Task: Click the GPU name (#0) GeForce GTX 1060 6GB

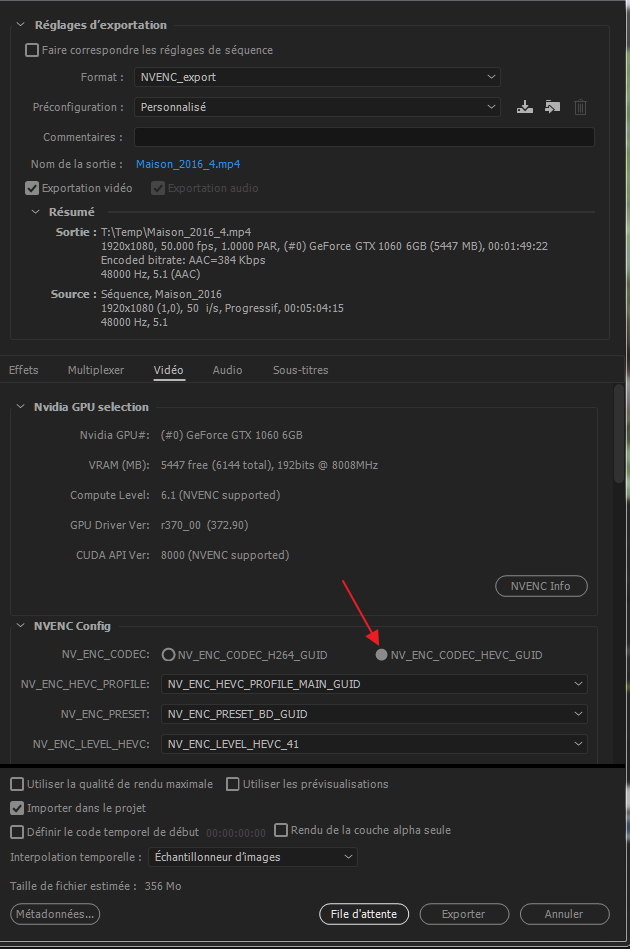Action: pyautogui.click(x=232, y=435)
